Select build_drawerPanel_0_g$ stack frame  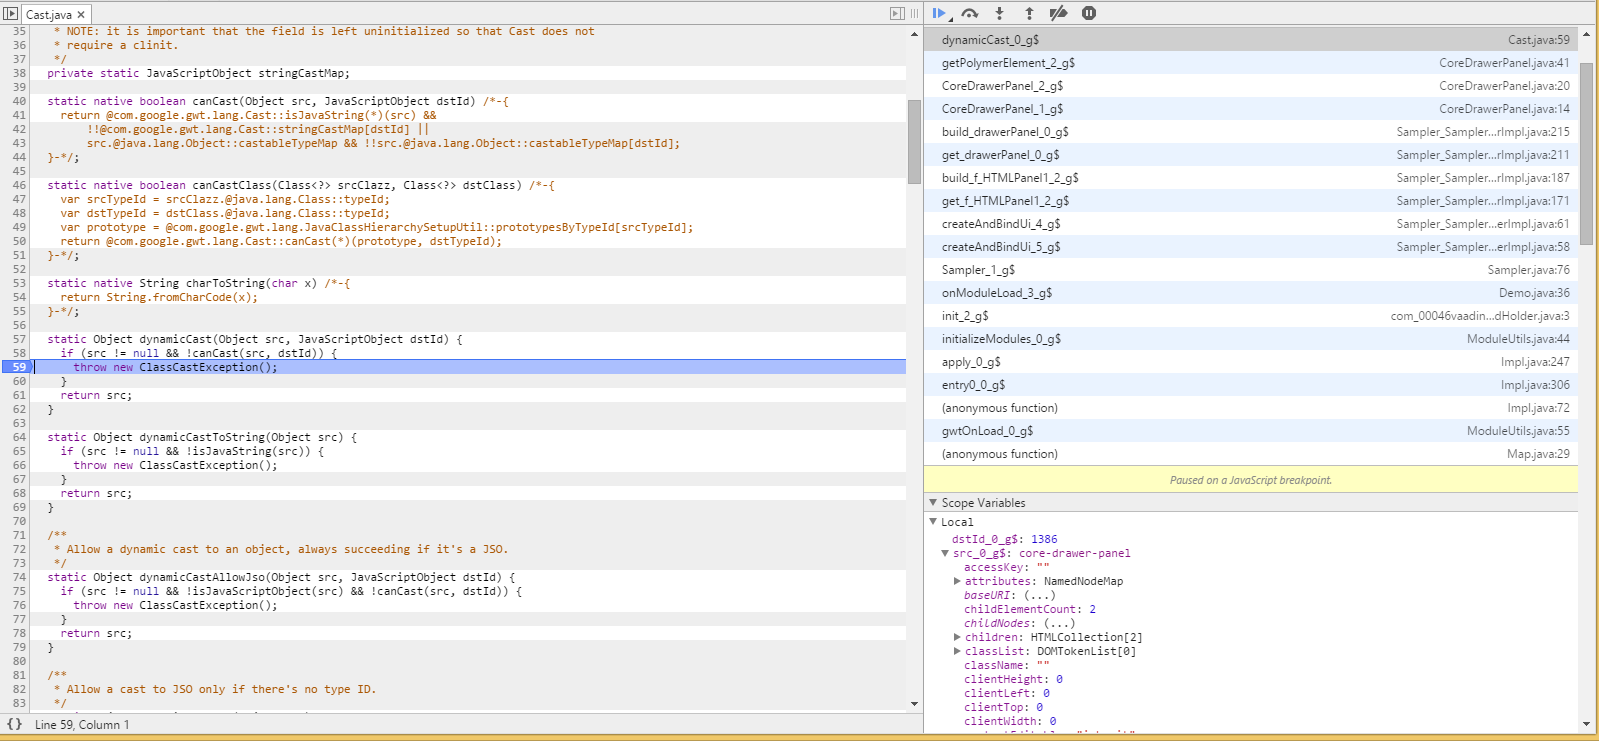click(x=1251, y=132)
